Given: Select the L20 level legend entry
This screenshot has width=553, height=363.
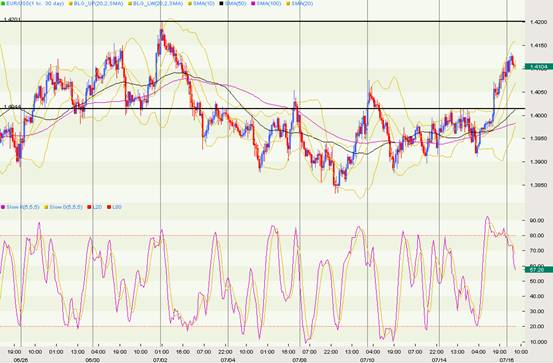Looking at the screenshot, I should 94,207.
